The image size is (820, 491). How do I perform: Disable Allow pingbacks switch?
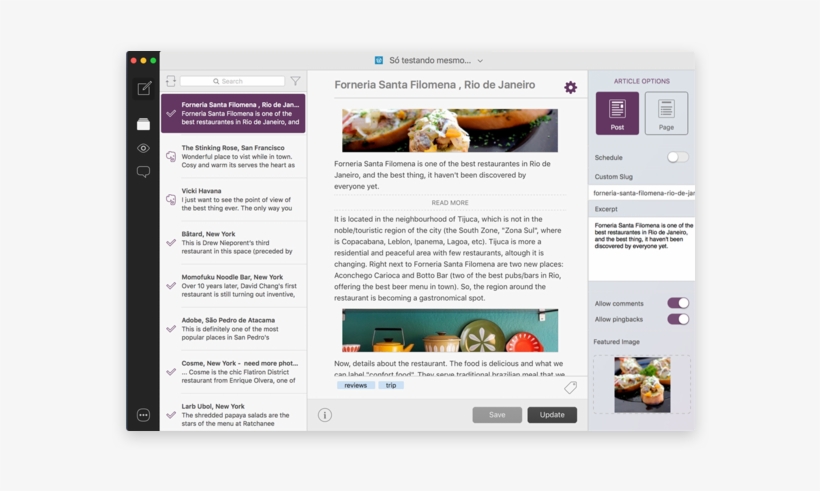click(x=678, y=319)
